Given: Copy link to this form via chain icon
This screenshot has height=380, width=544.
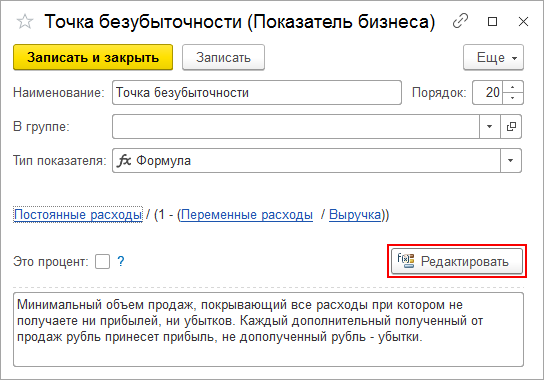Looking at the screenshot, I should (x=460, y=21).
